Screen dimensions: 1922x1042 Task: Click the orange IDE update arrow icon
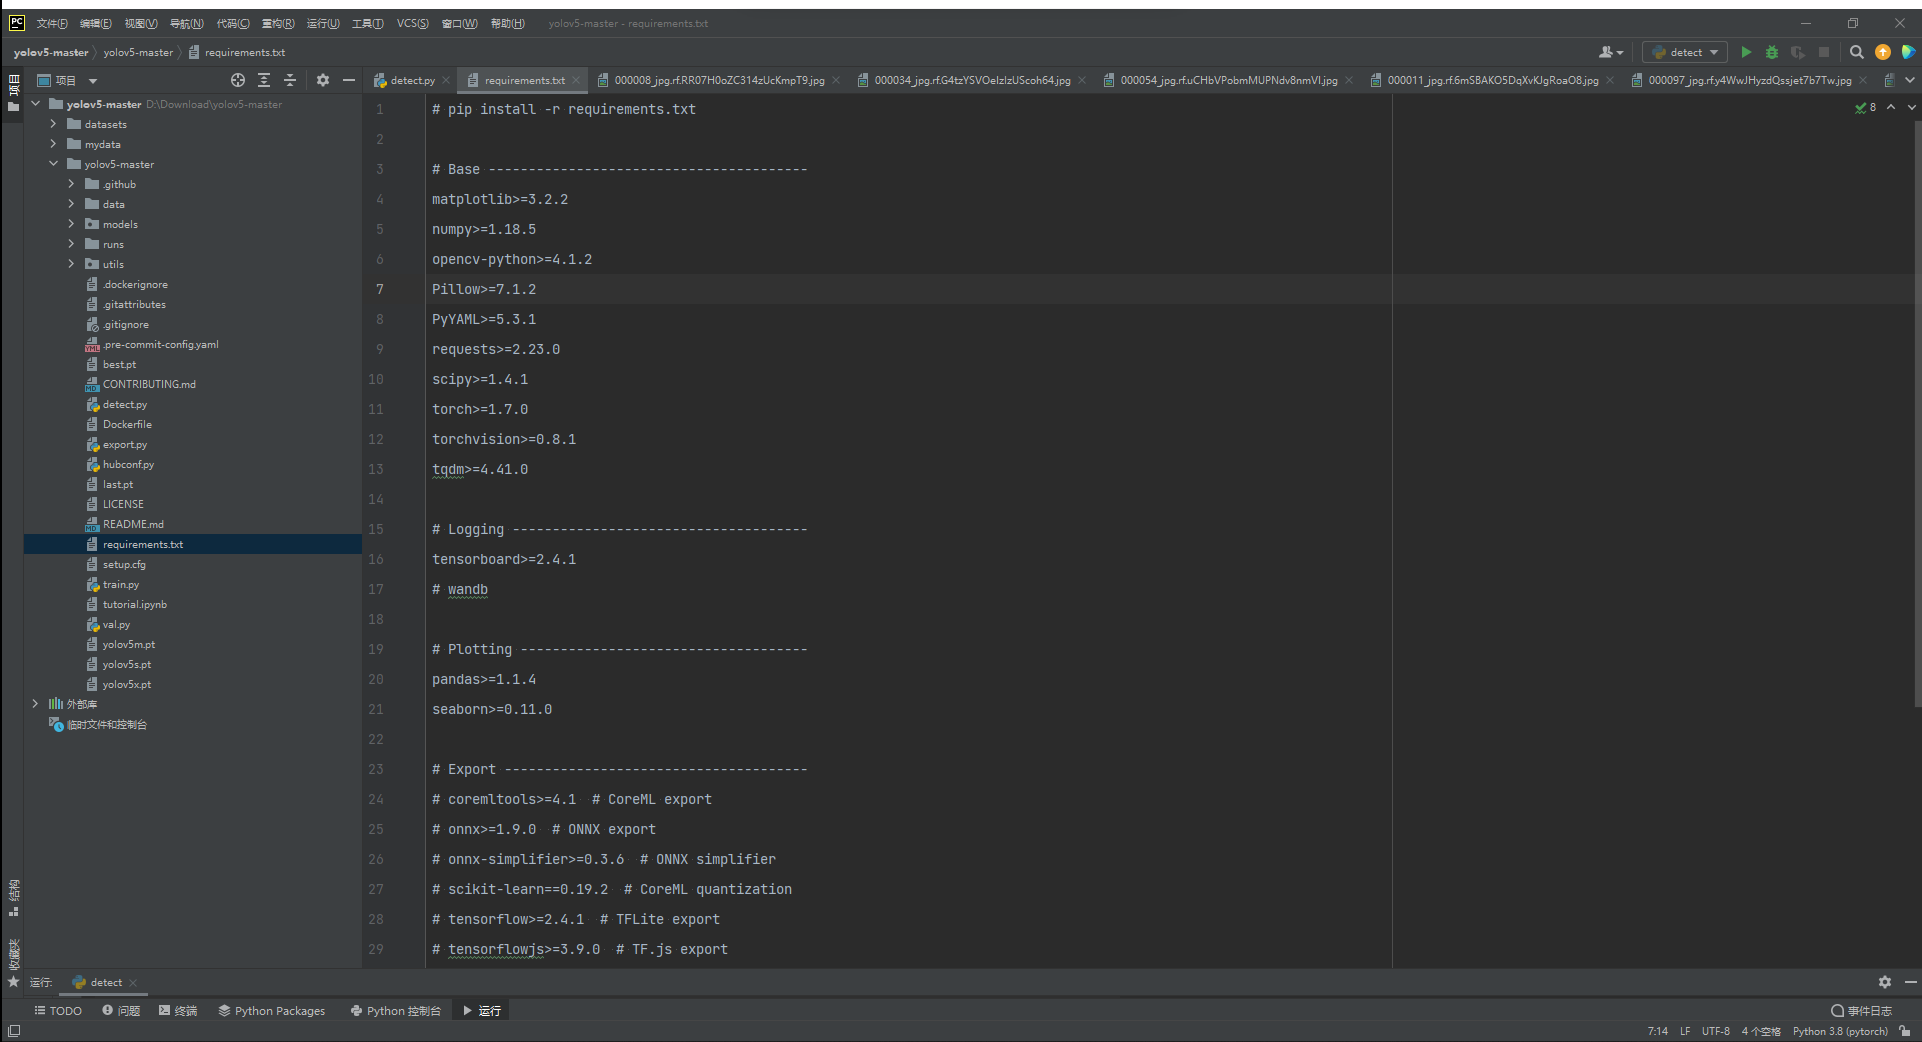pyautogui.click(x=1883, y=52)
